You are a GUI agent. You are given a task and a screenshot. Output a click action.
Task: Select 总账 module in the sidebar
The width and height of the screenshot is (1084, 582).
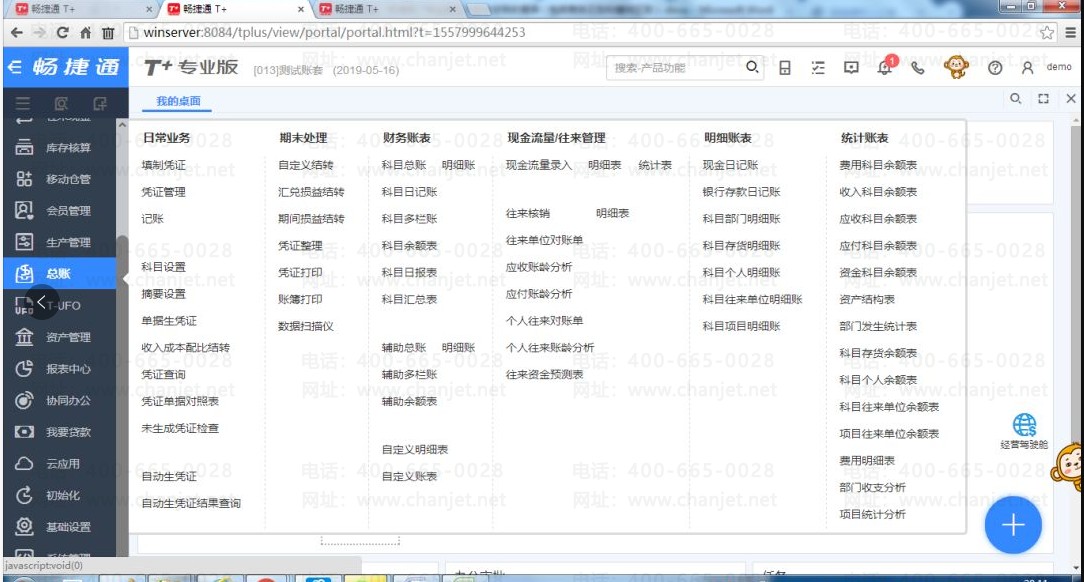(59, 274)
